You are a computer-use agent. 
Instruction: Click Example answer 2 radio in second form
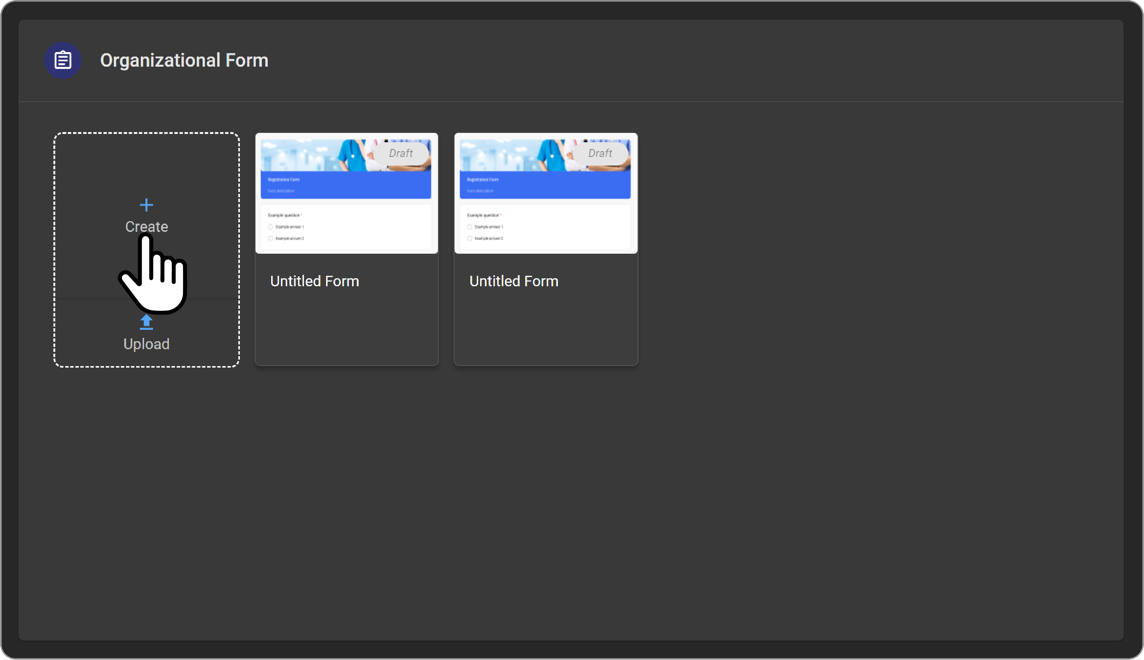click(469, 239)
